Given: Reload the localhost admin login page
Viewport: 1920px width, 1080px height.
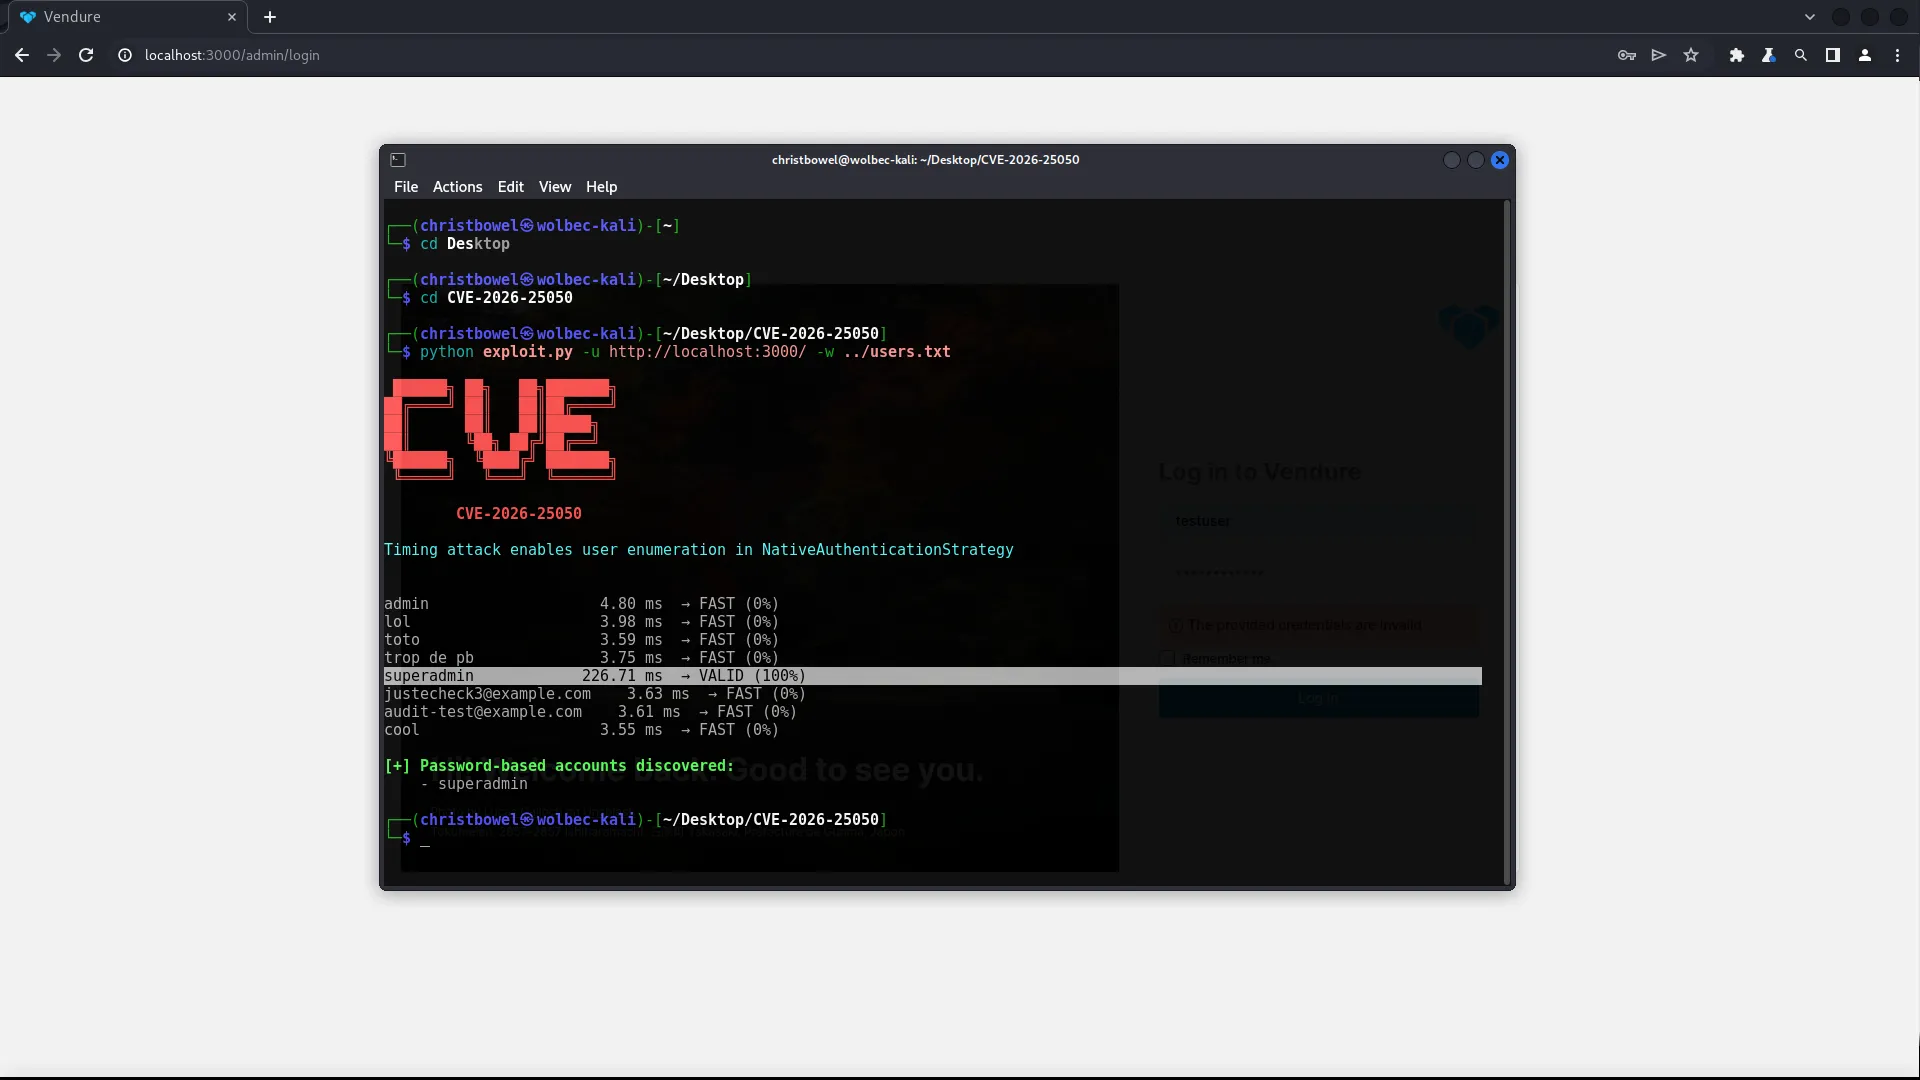Looking at the screenshot, I should coord(86,55).
